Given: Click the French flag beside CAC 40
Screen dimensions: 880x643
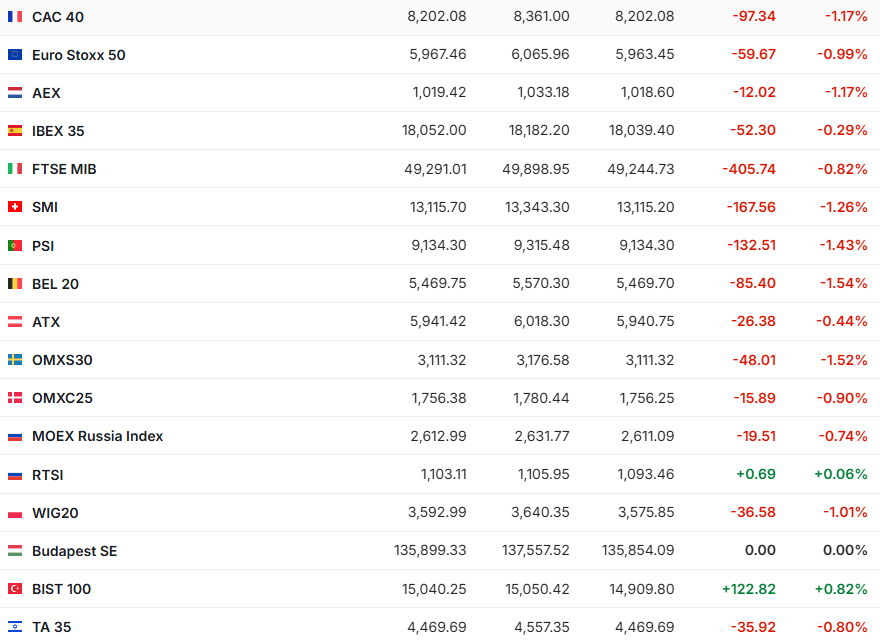Looking at the screenshot, I should coord(15,16).
